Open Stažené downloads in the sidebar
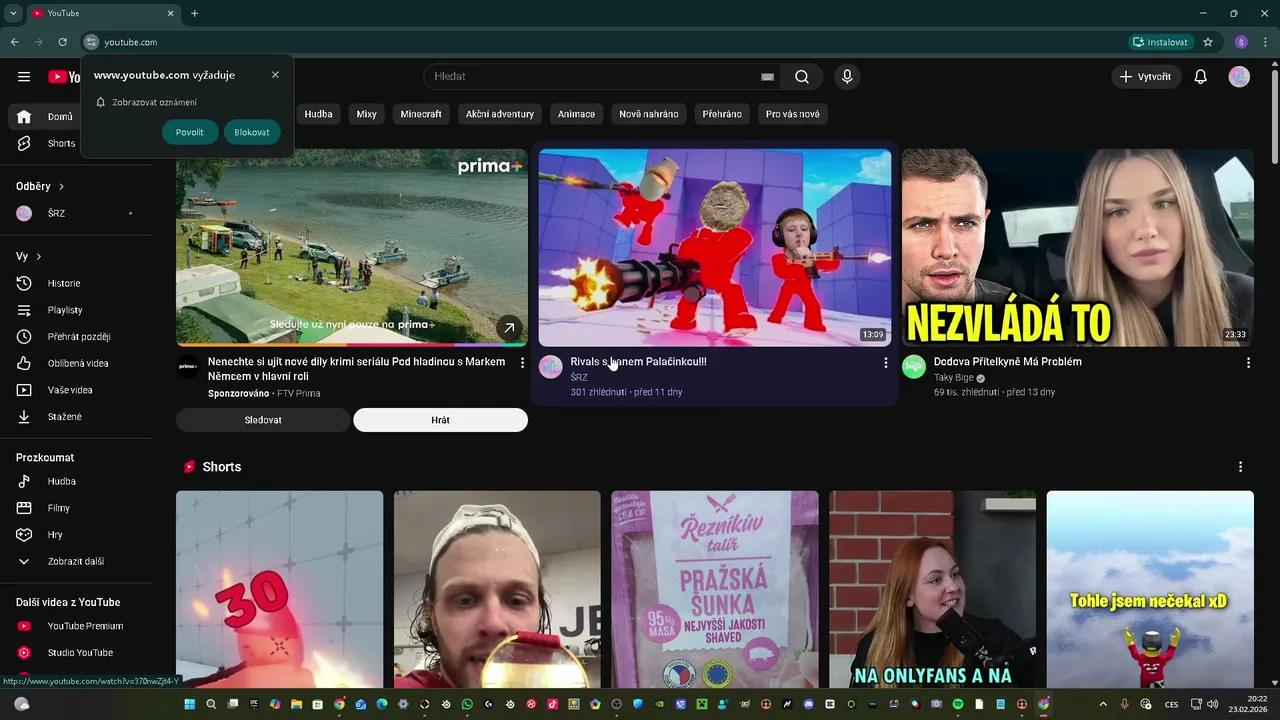This screenshot has height=720, width=1280. [76, 416]
